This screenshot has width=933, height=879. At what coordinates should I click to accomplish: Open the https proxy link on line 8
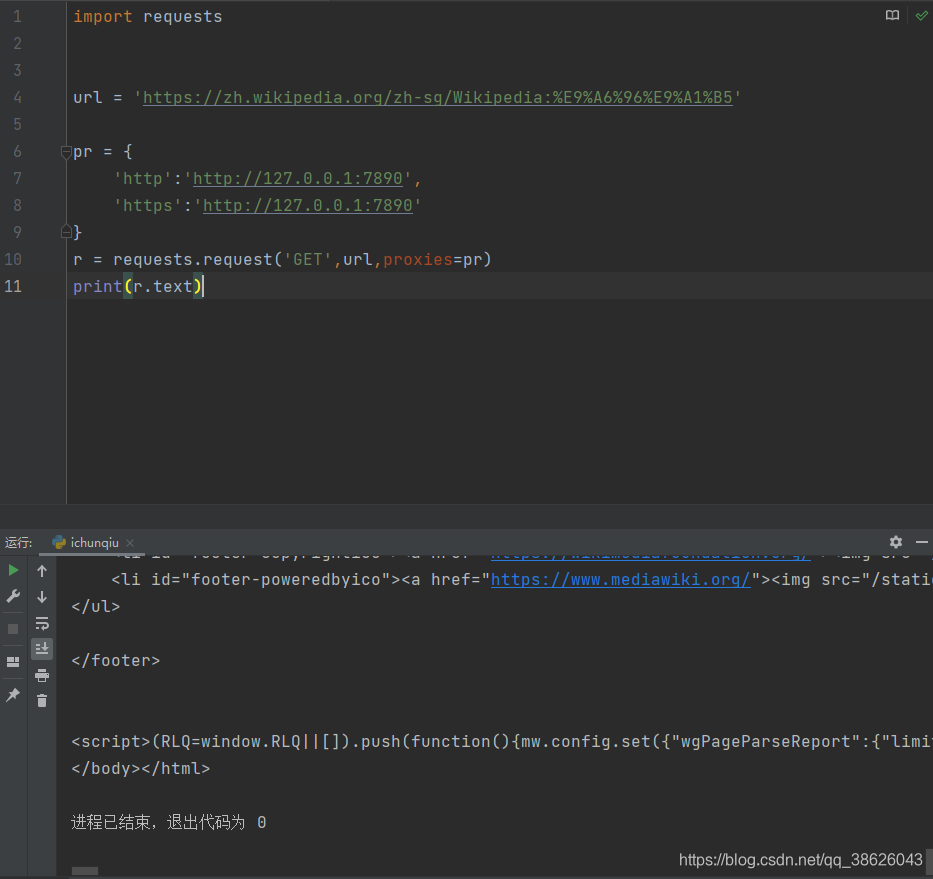(308, 205)
